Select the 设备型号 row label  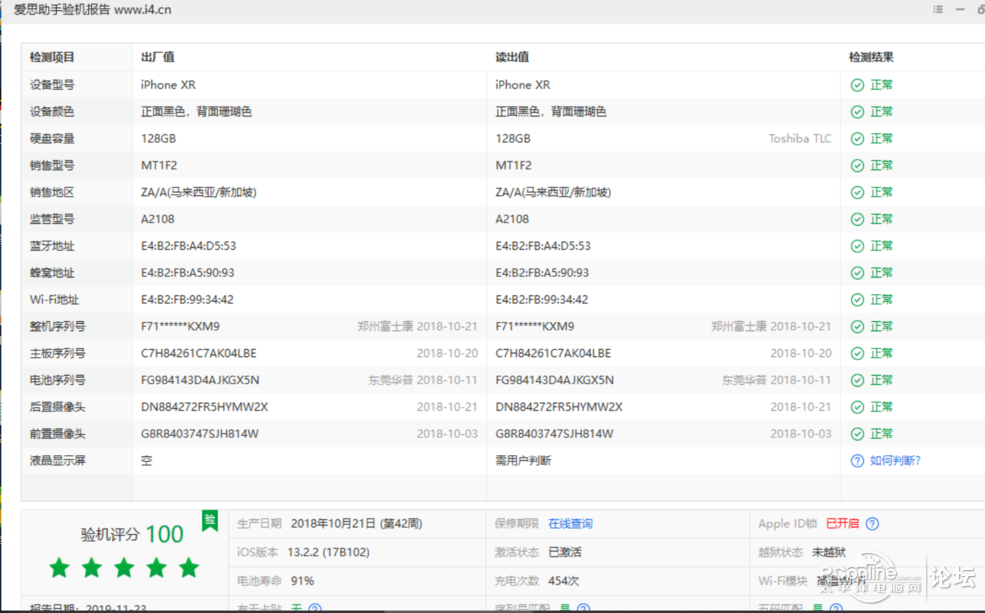point(52,85)
